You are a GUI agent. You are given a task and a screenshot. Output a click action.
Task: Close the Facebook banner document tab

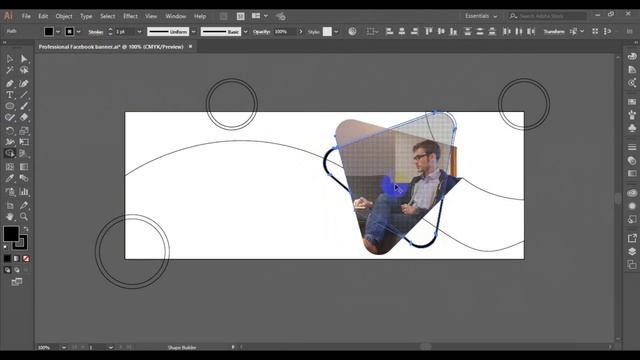pyautogui.click(x=190, y=47)
